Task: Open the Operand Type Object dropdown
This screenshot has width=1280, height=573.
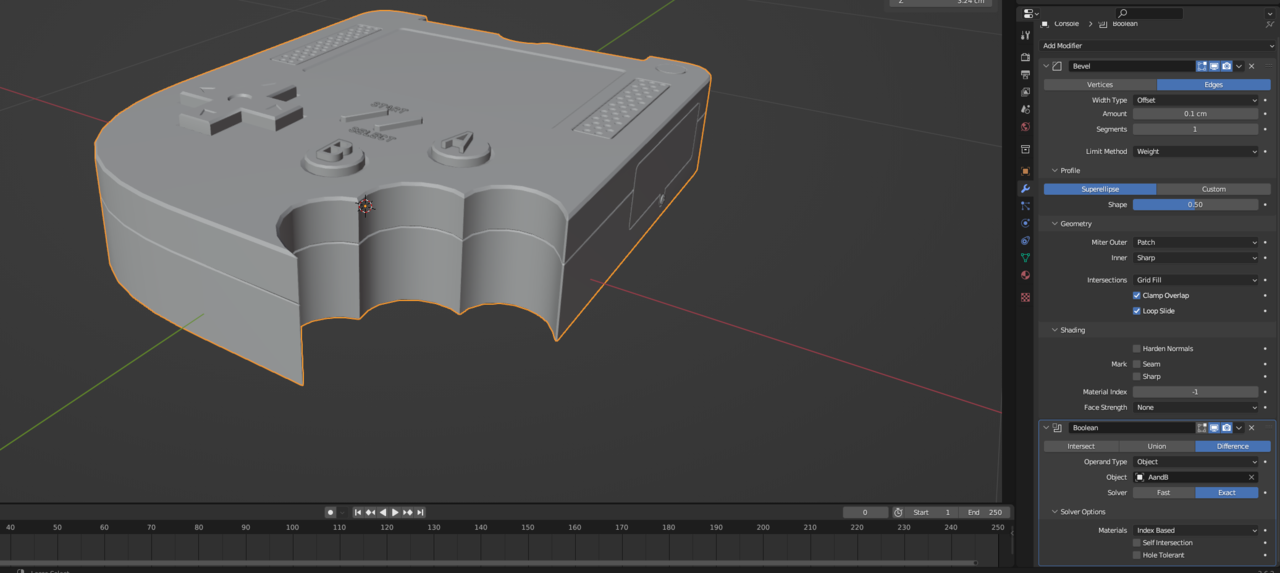Action: point(1196,462)
